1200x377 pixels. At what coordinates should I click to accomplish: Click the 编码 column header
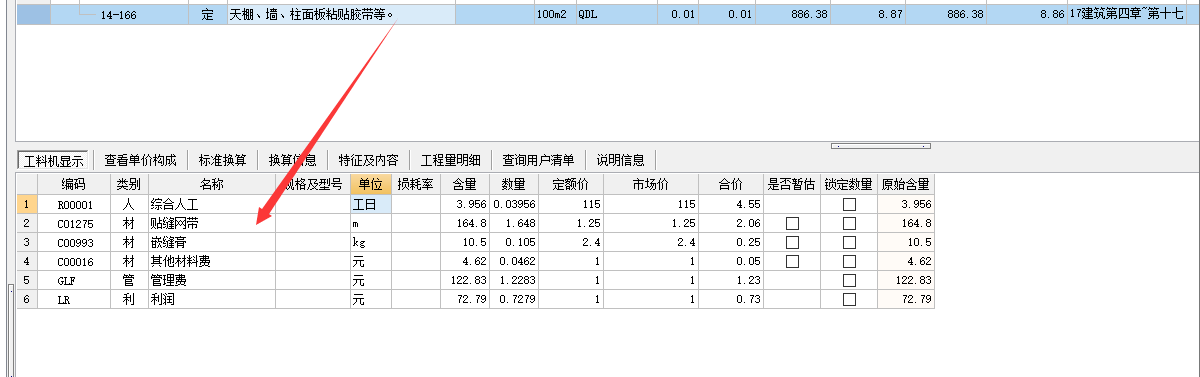pos(74,184)
